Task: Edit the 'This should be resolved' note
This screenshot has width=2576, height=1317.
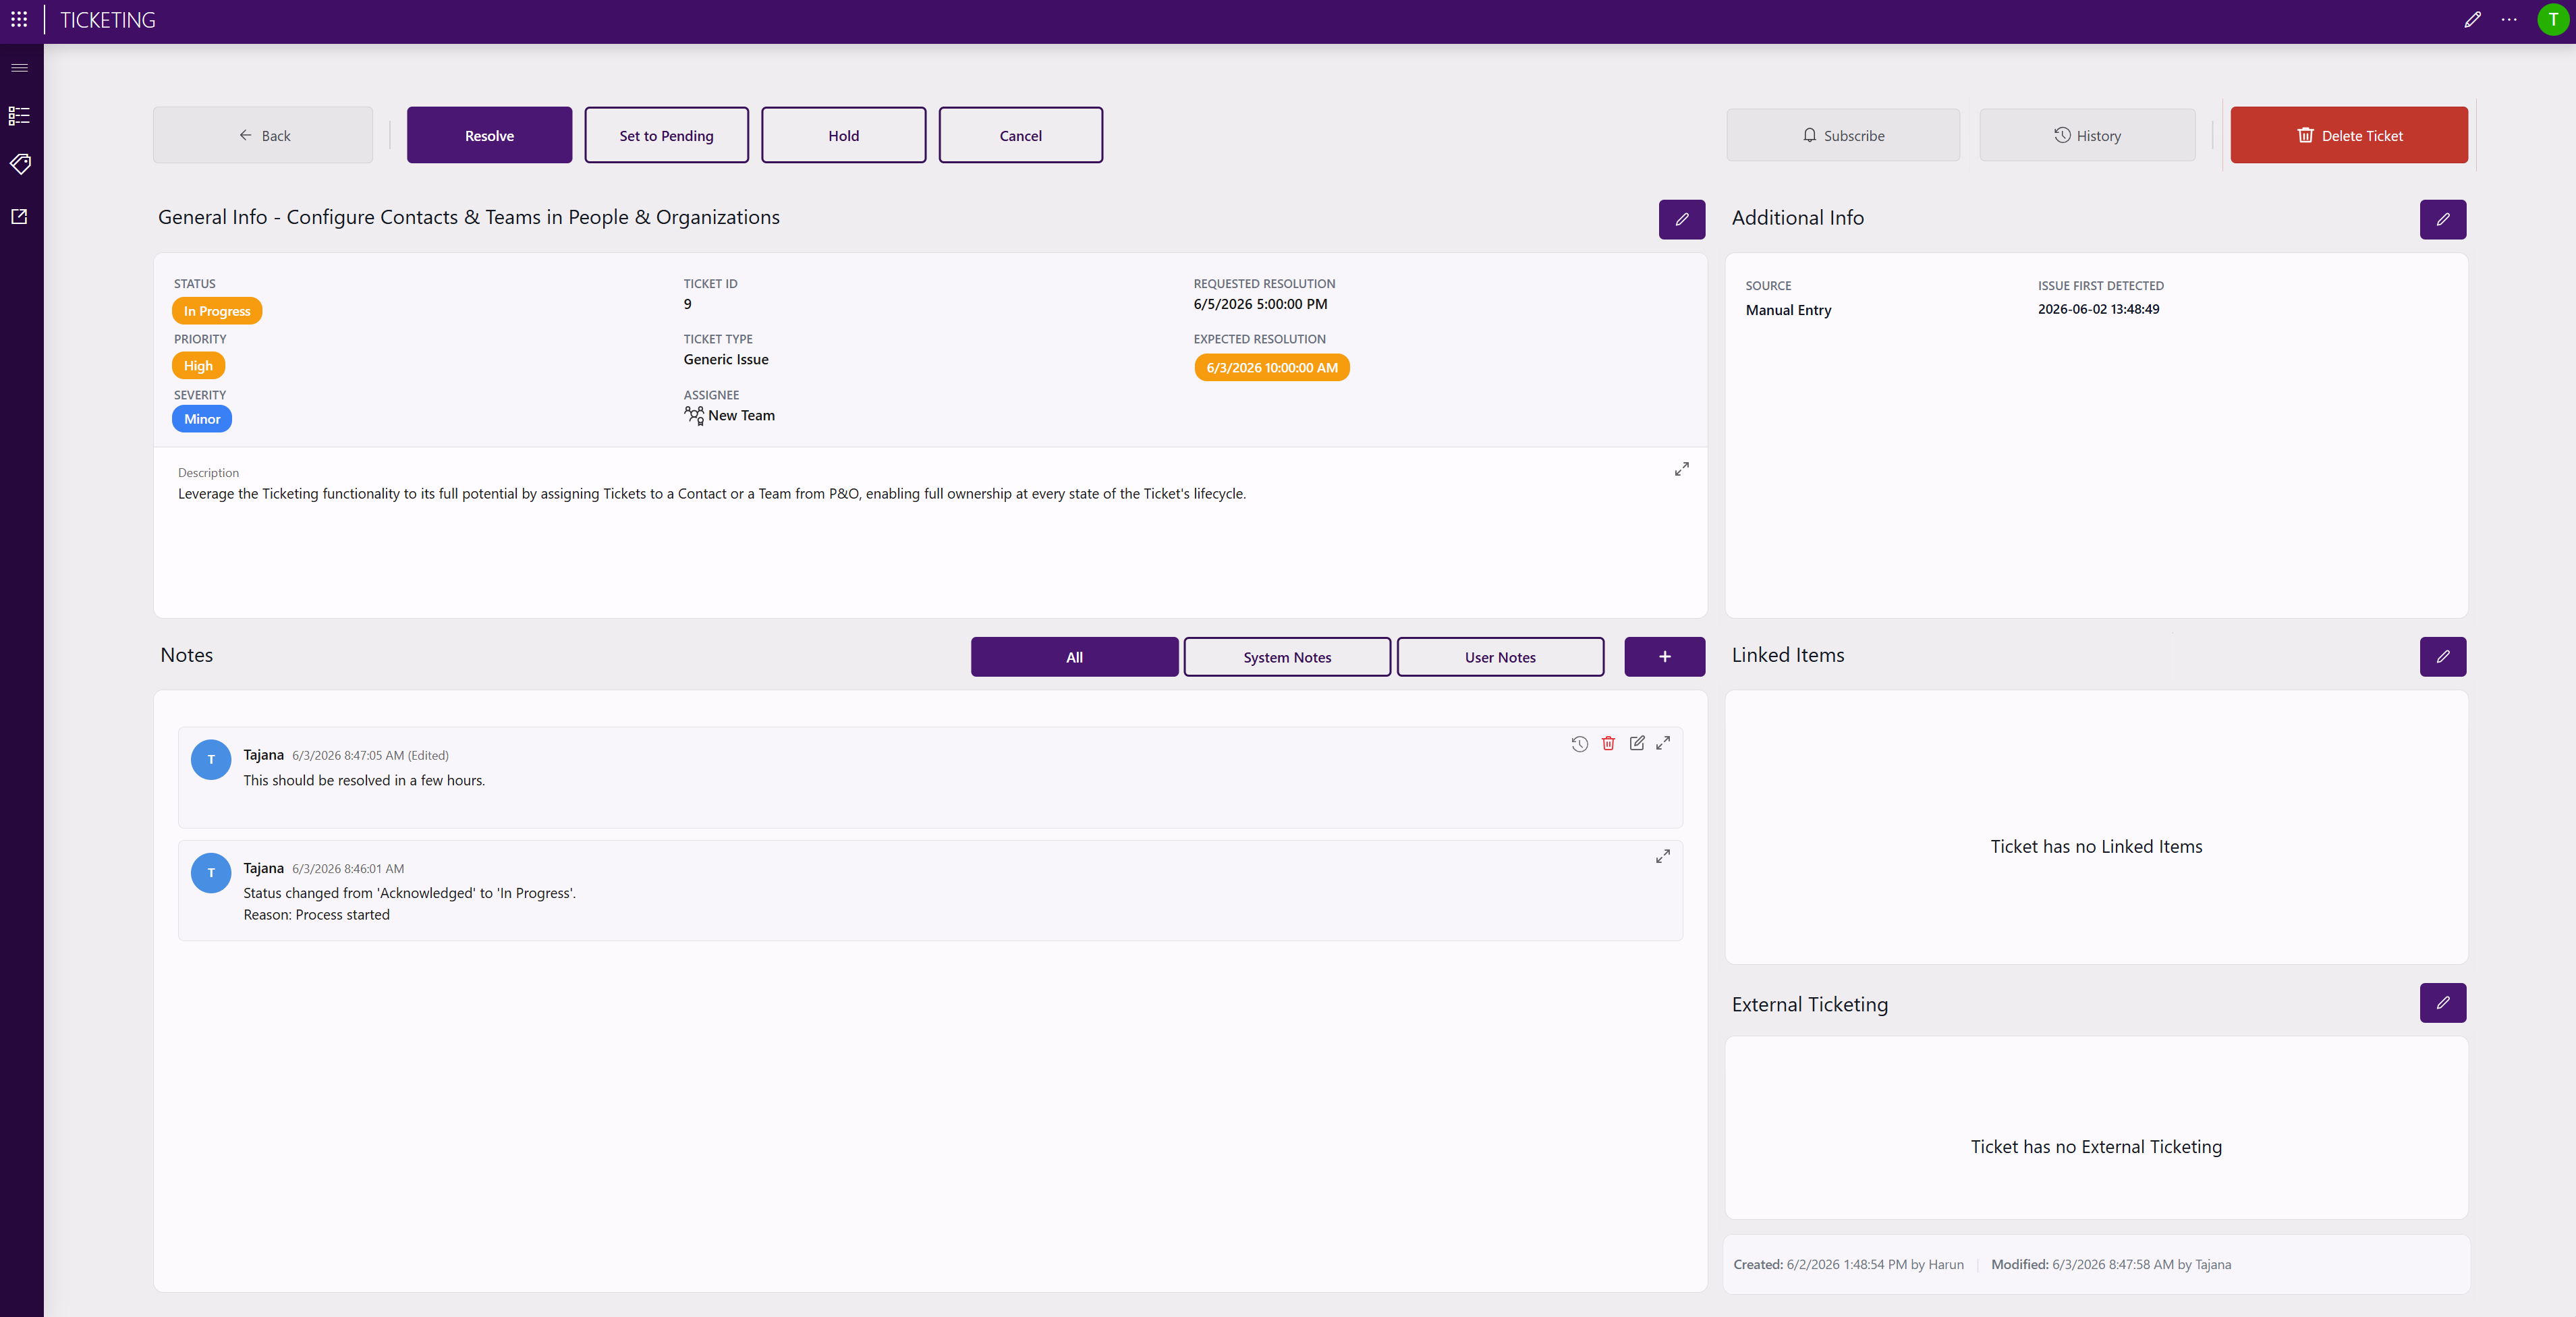Action: click(1637, 743)
